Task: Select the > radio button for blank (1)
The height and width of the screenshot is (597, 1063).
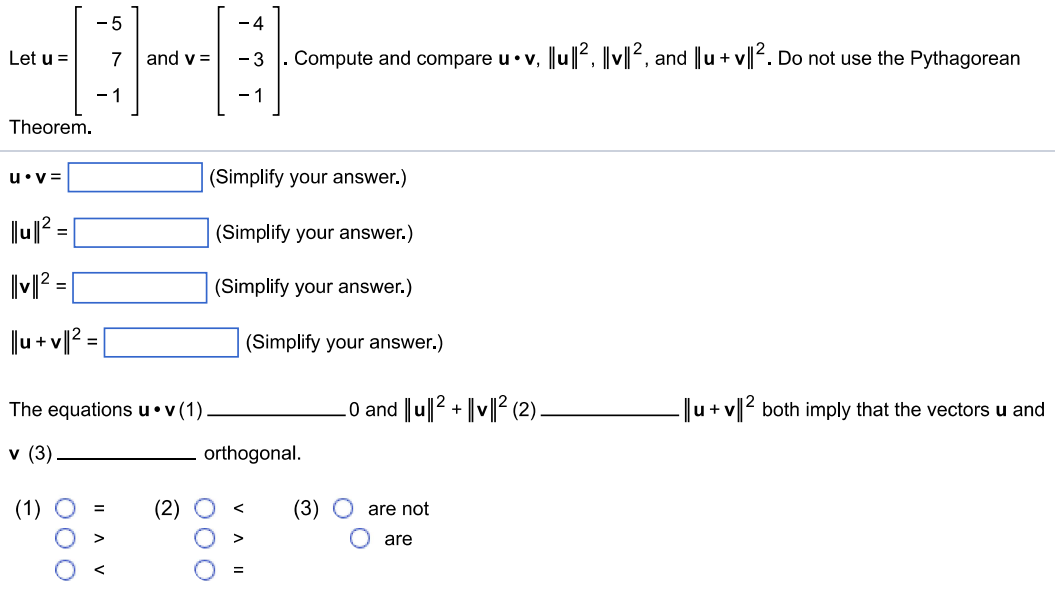Action: pos(65,538)
